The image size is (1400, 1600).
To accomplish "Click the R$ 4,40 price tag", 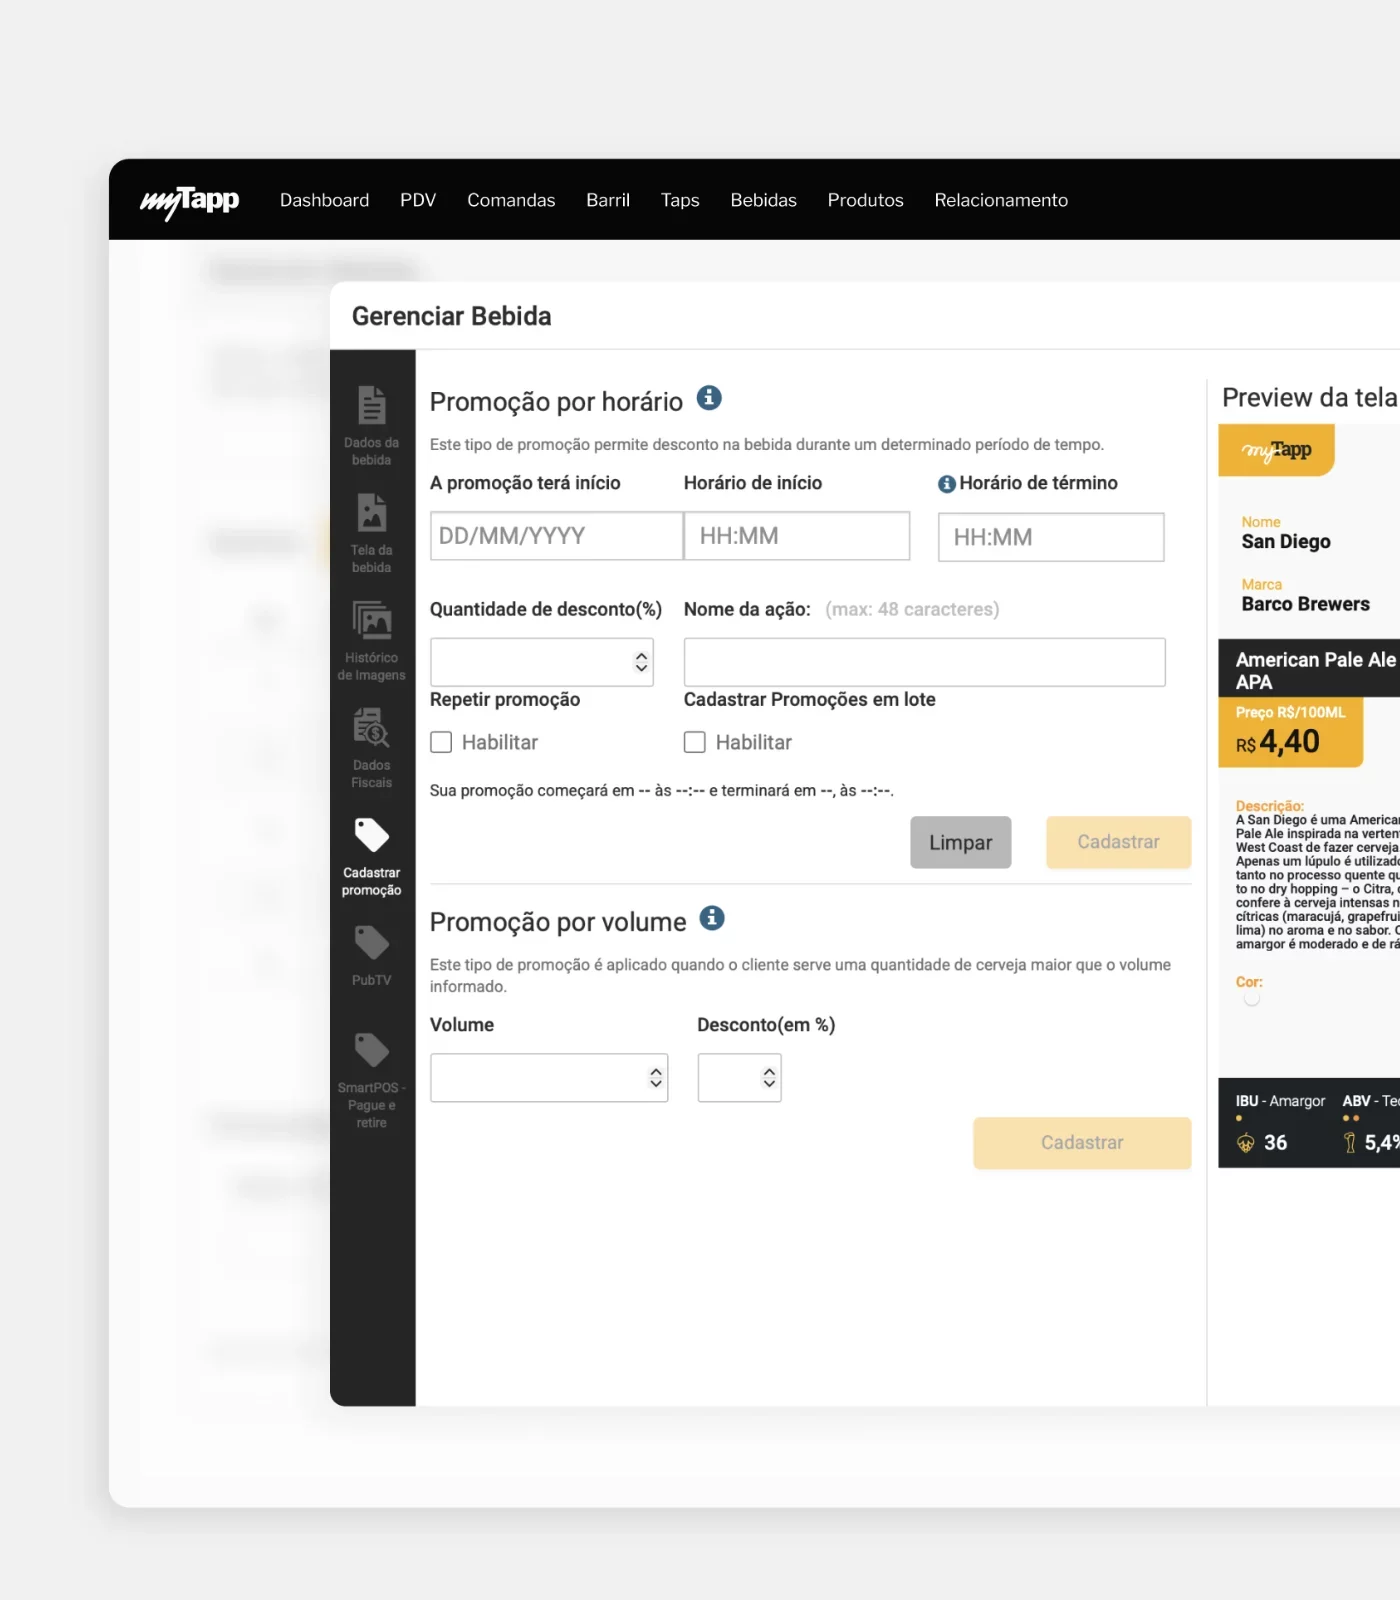I will tap(1291, 733).
